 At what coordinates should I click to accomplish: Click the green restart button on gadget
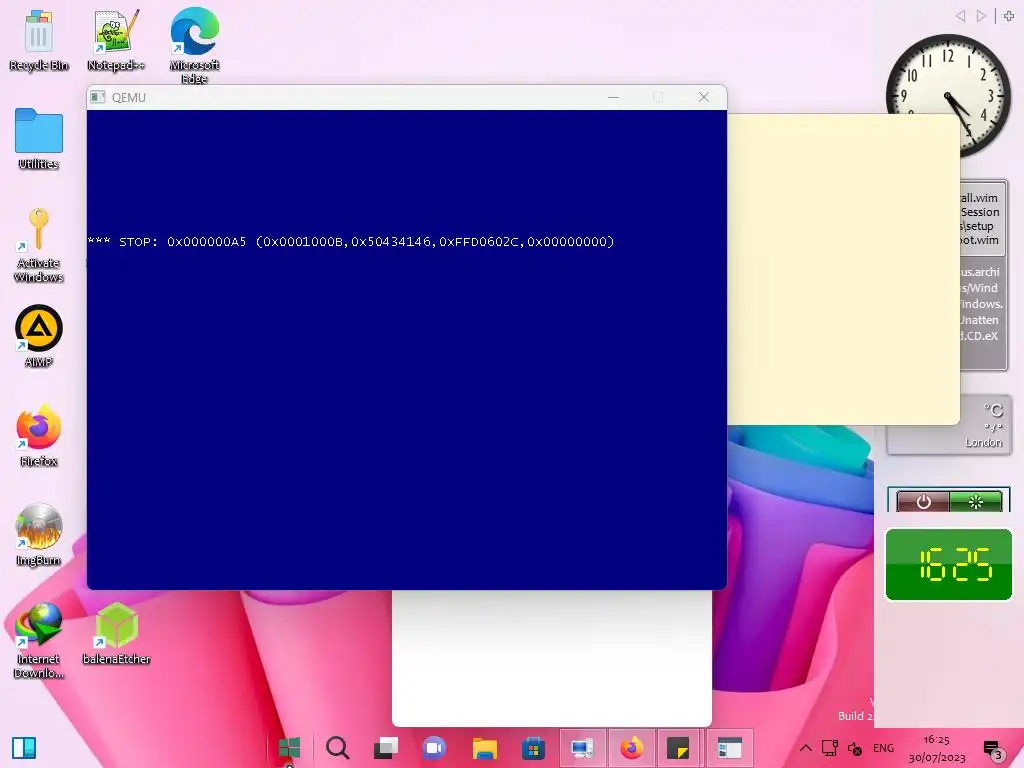[976, 502]
